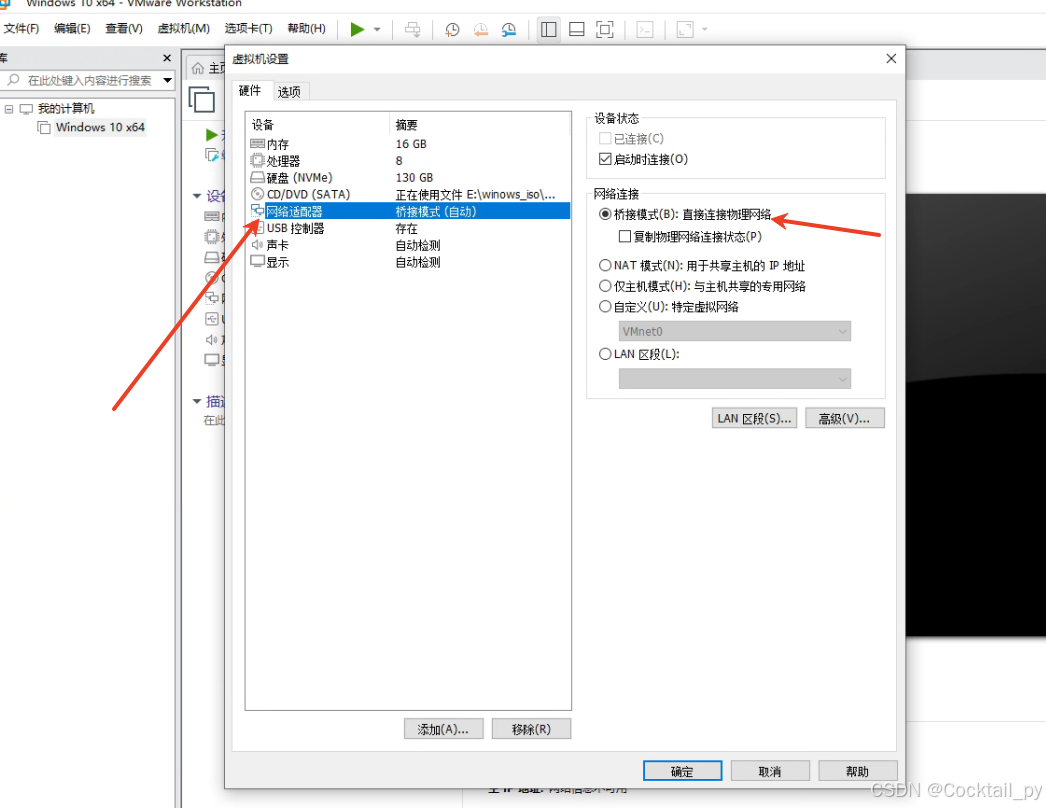Select 自定义(U) radio button
The height and width of the screenshot is (808, 1046).
pyautogui.click(x=605, y=307)
